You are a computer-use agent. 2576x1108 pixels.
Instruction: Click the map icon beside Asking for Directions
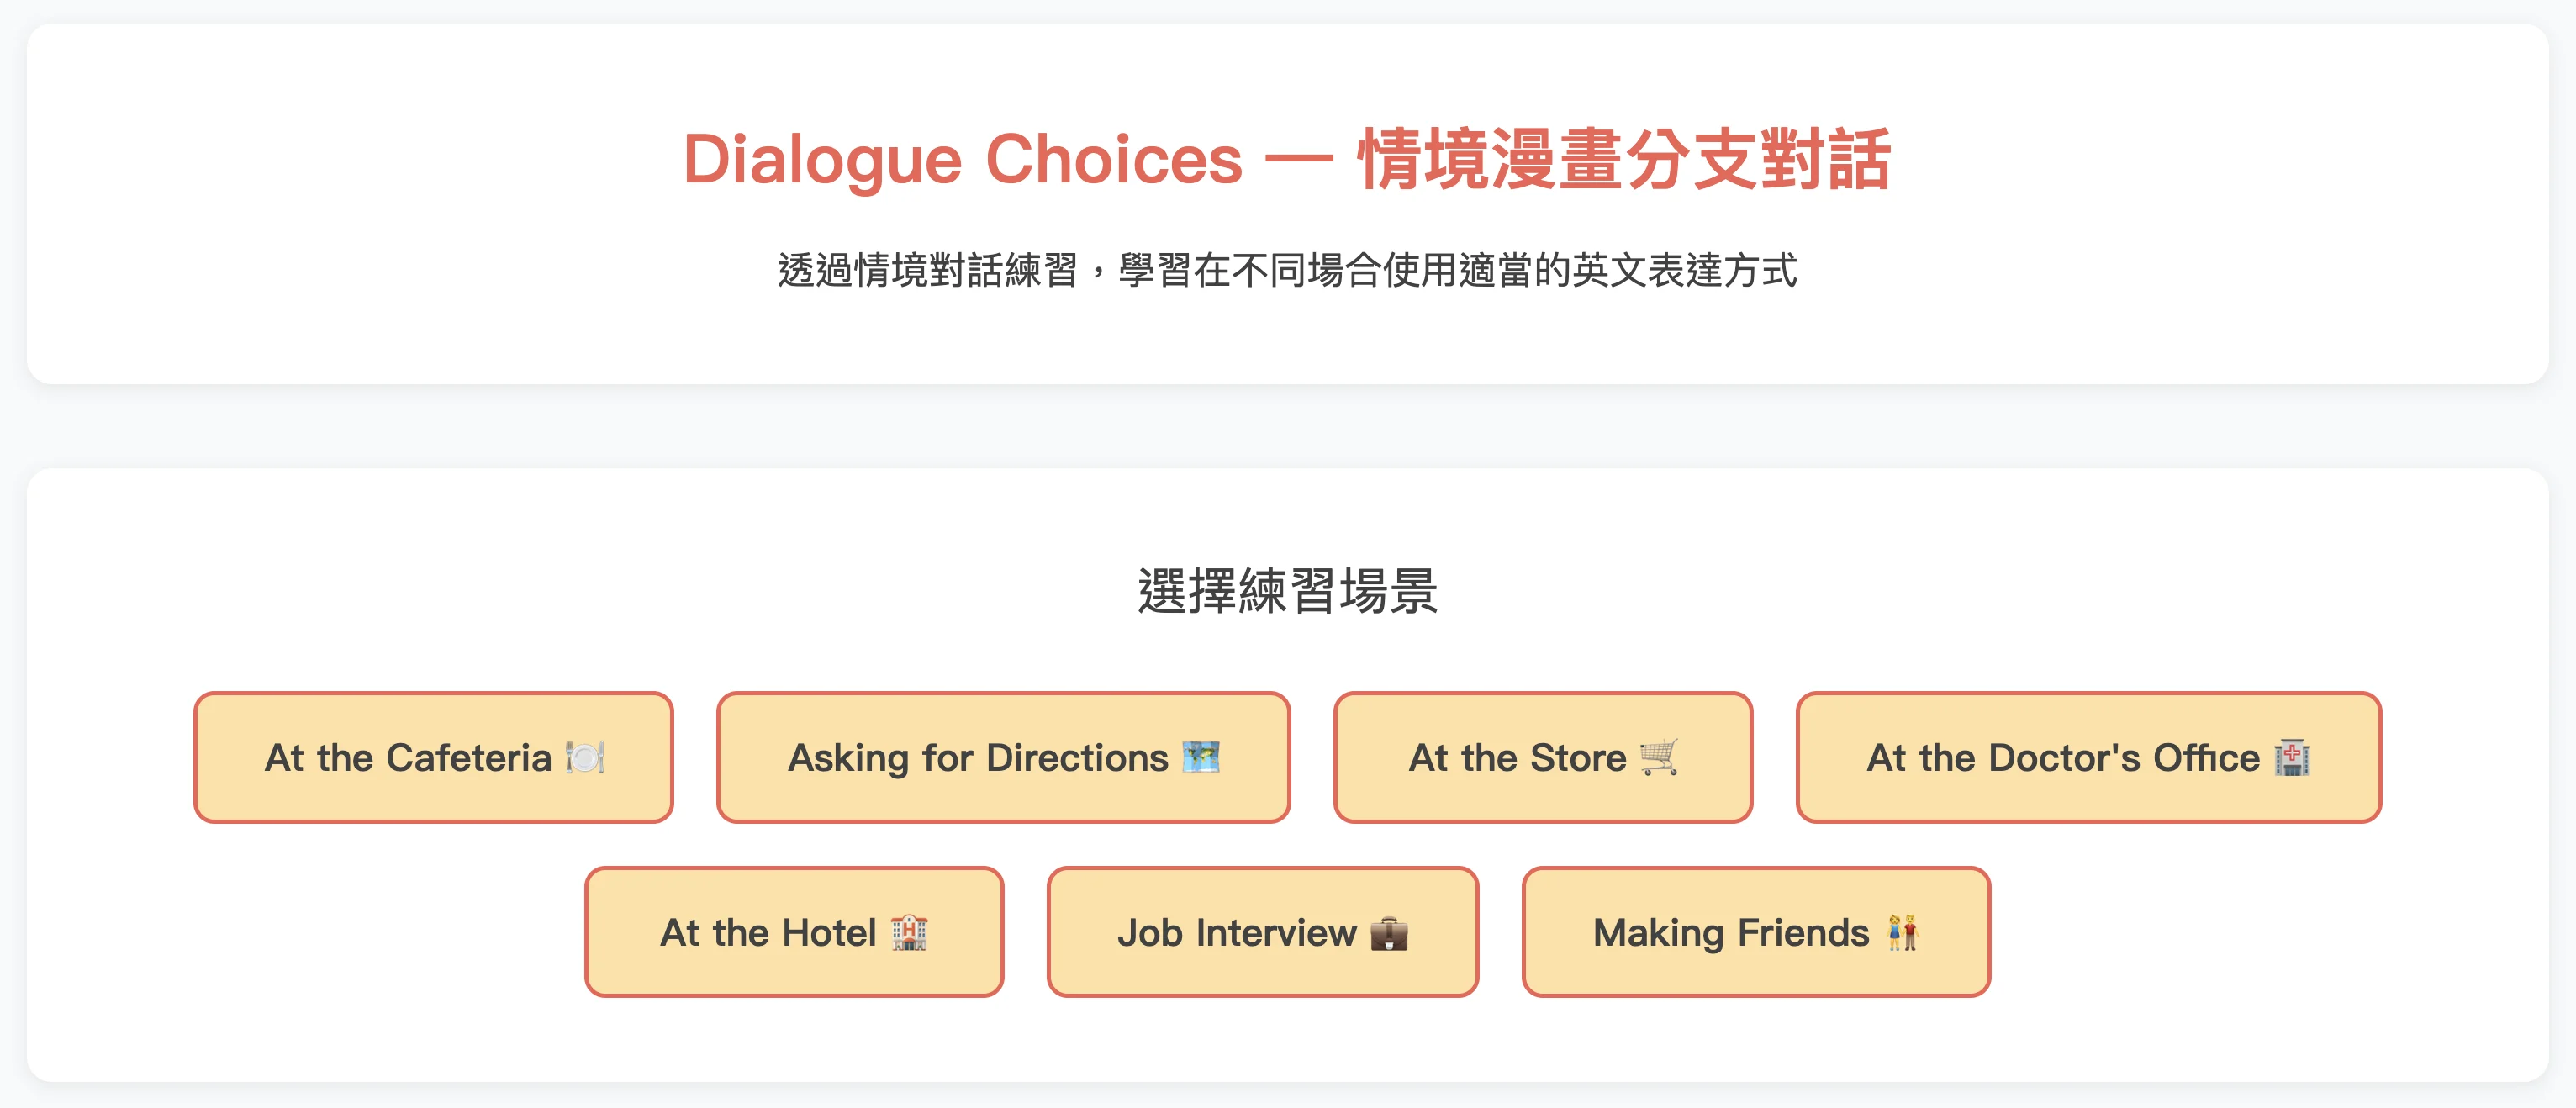tap(1200, 758)
